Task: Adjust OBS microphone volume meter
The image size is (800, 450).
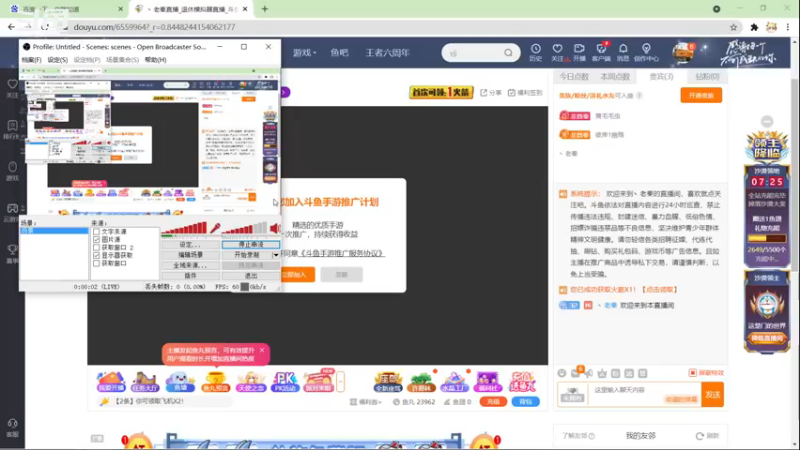Action: click(185, 229)
